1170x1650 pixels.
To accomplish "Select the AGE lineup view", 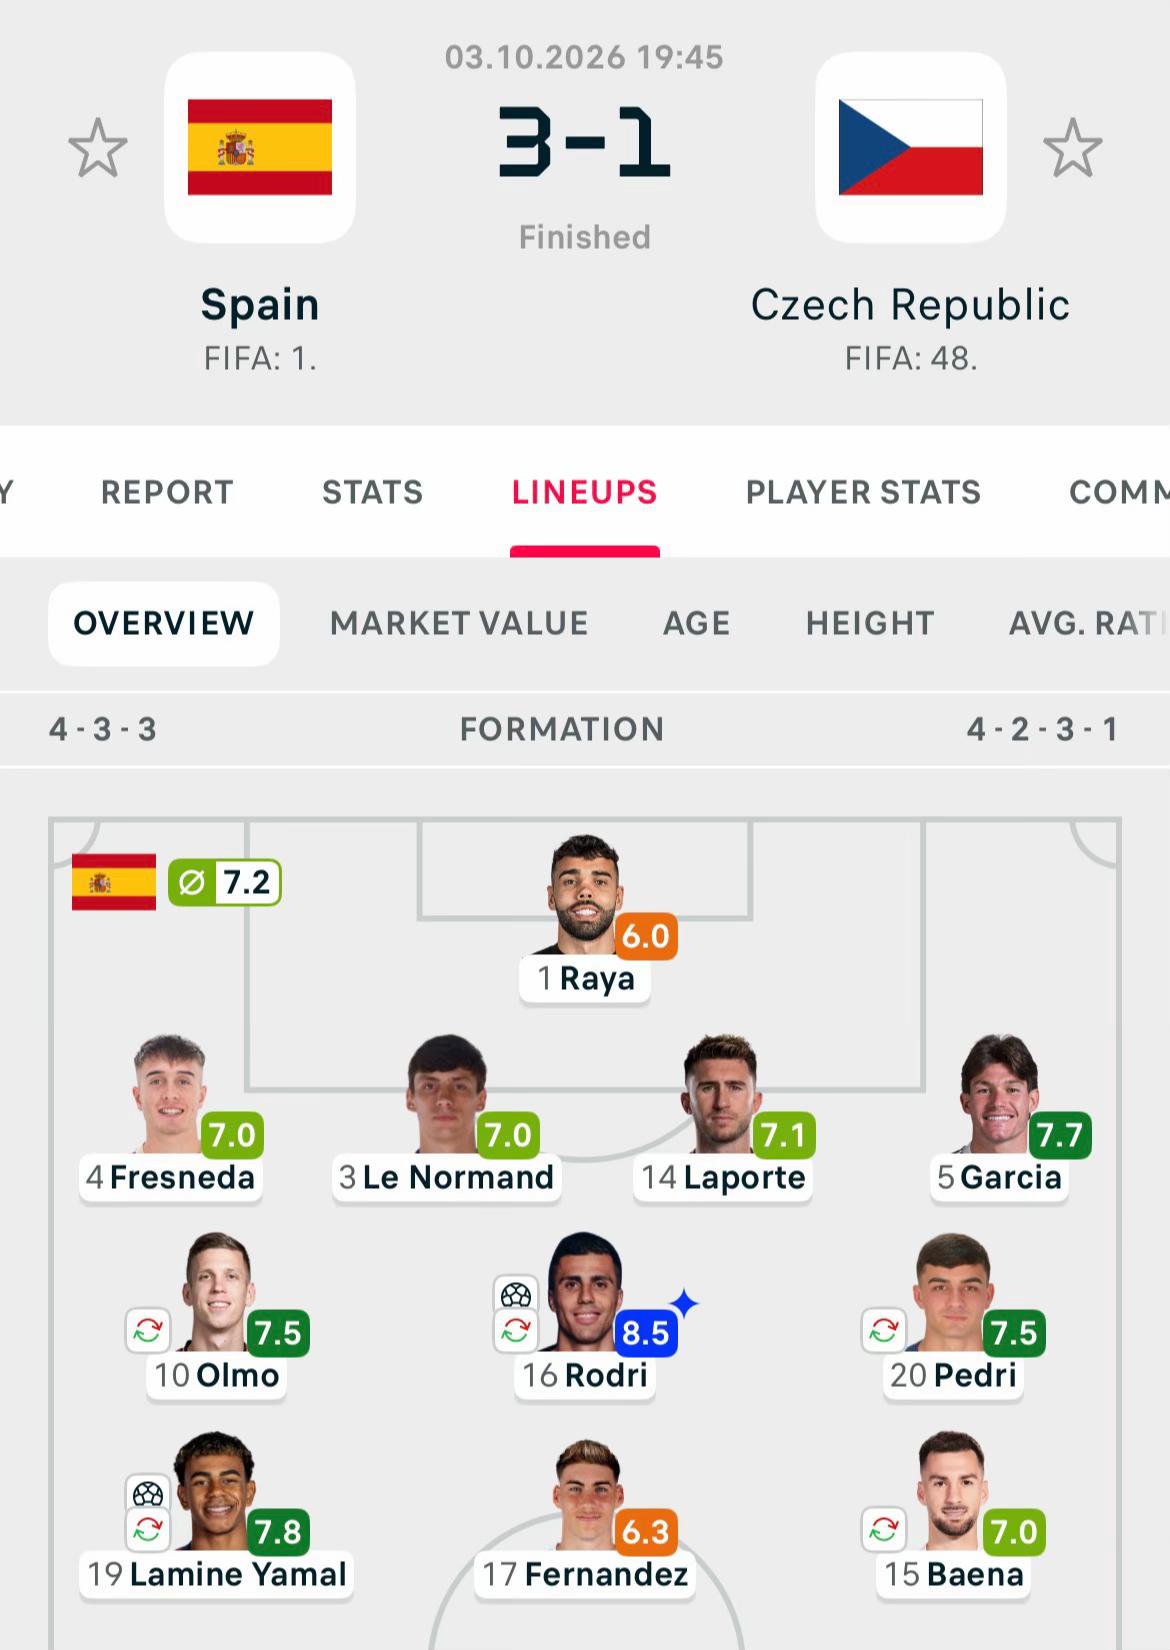I will click(x=697, y=623).
